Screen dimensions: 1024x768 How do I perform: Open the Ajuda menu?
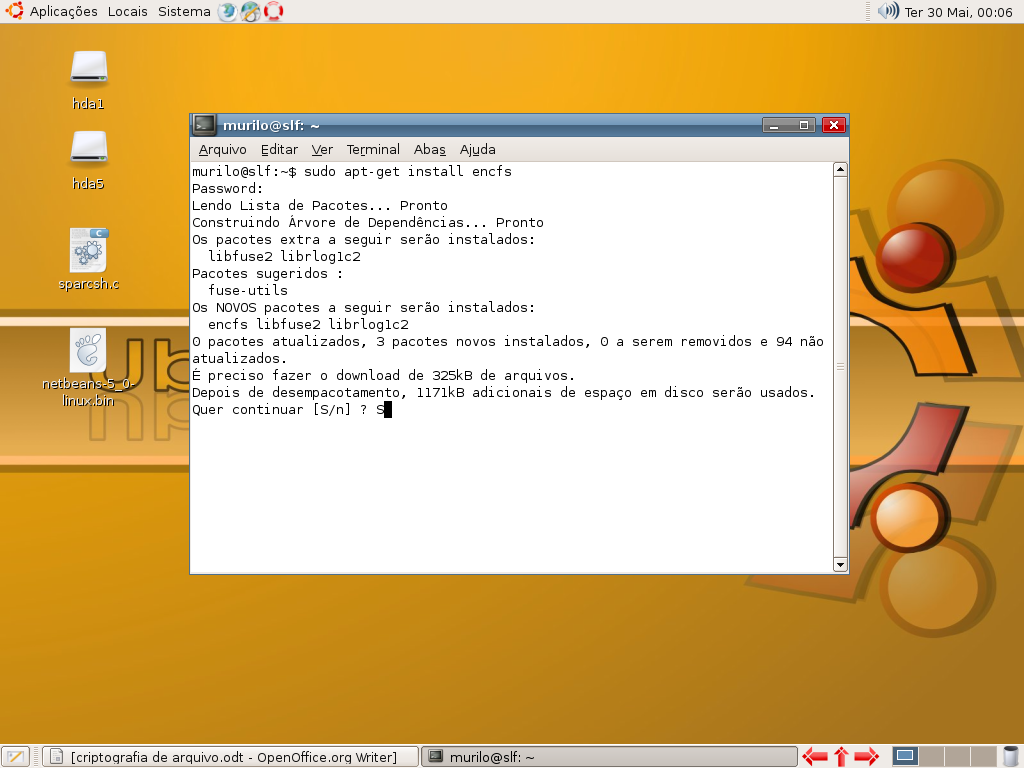(477, 150)
